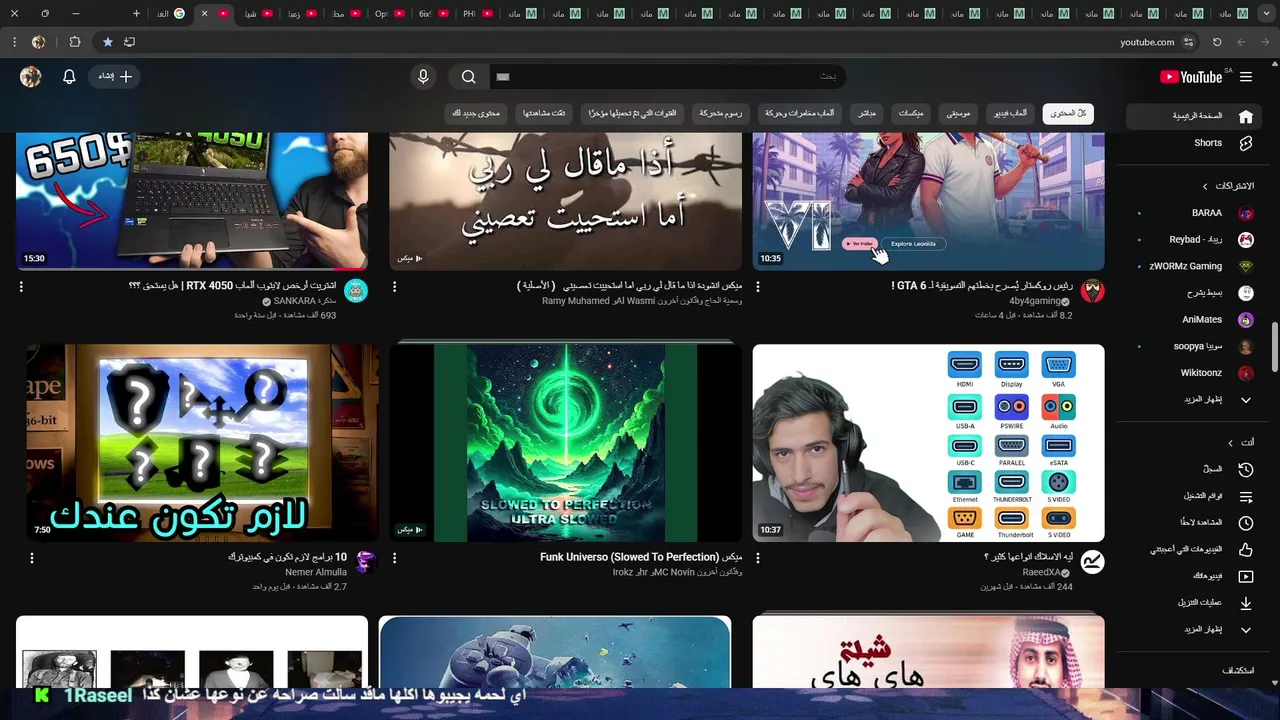Play the 'لازم تكون عندك' thumbnail video

click(202, 443)
